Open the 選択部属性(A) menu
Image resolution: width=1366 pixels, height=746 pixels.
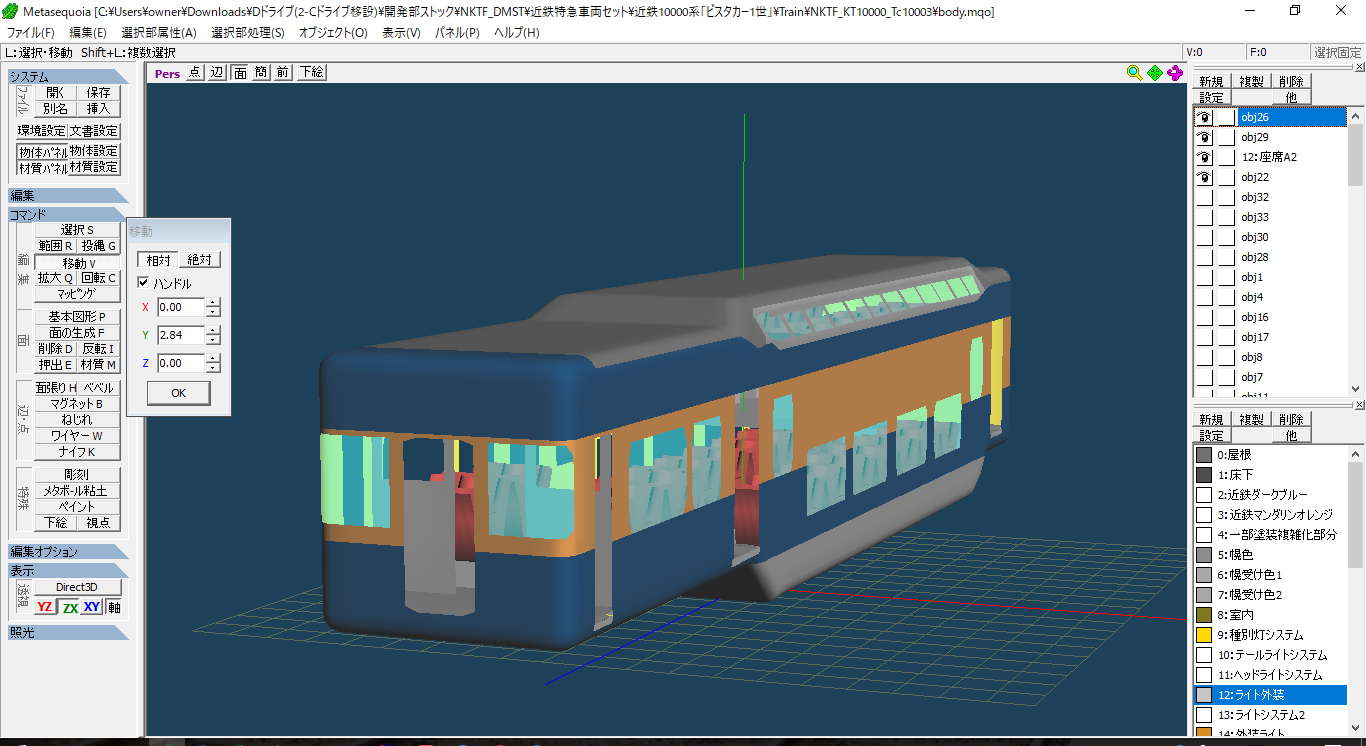[159, 33]
